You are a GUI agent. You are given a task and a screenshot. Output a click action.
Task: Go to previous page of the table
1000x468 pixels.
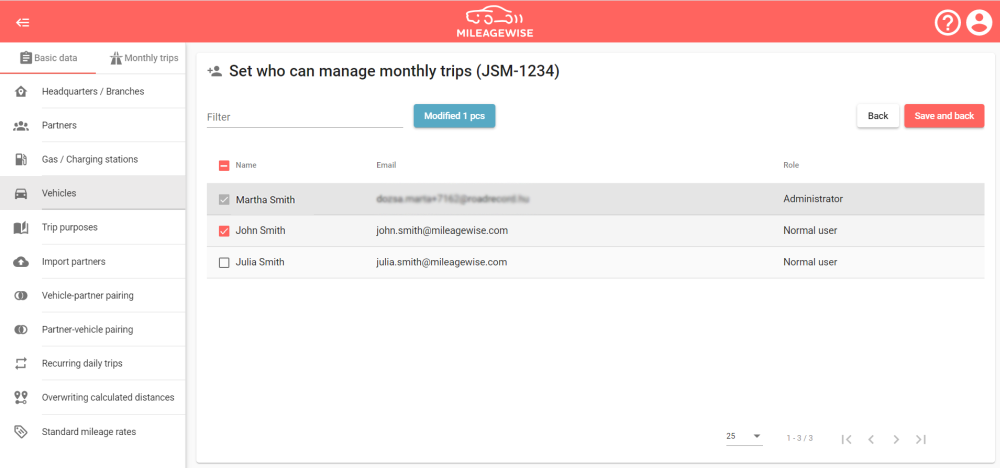(871, 439)
